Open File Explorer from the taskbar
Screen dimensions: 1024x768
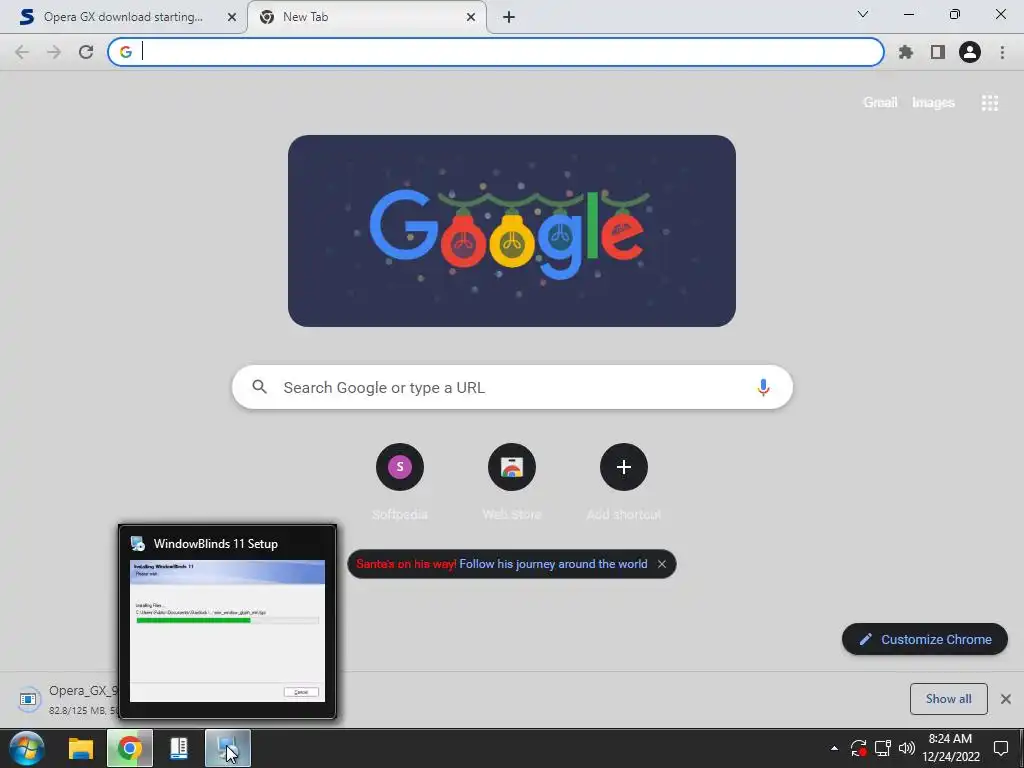[x=81, y=748]
